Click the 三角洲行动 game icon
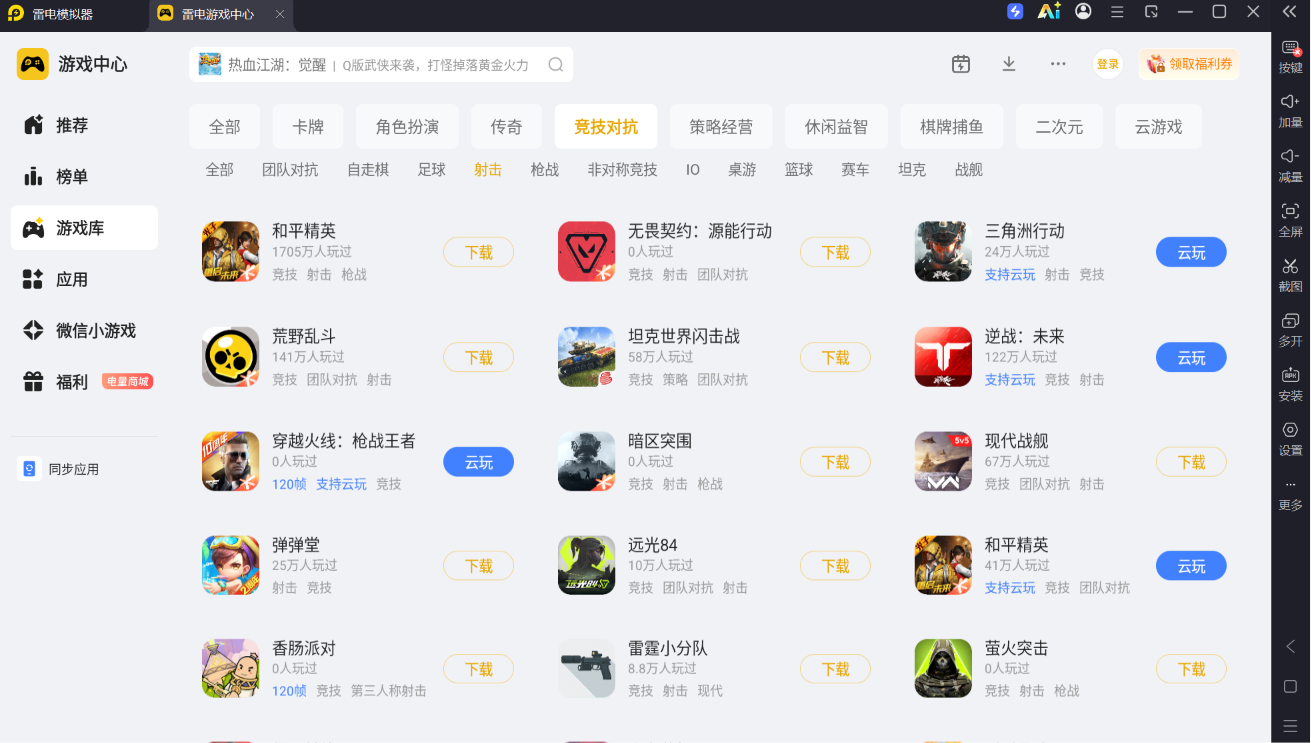The image size is (1311, 743). (943, 252)
